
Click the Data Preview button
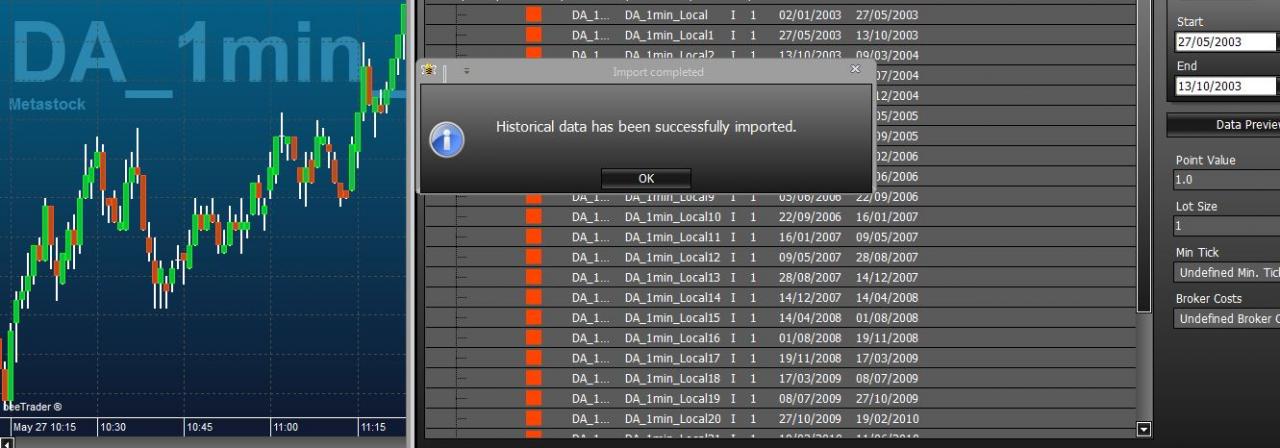1224,125
